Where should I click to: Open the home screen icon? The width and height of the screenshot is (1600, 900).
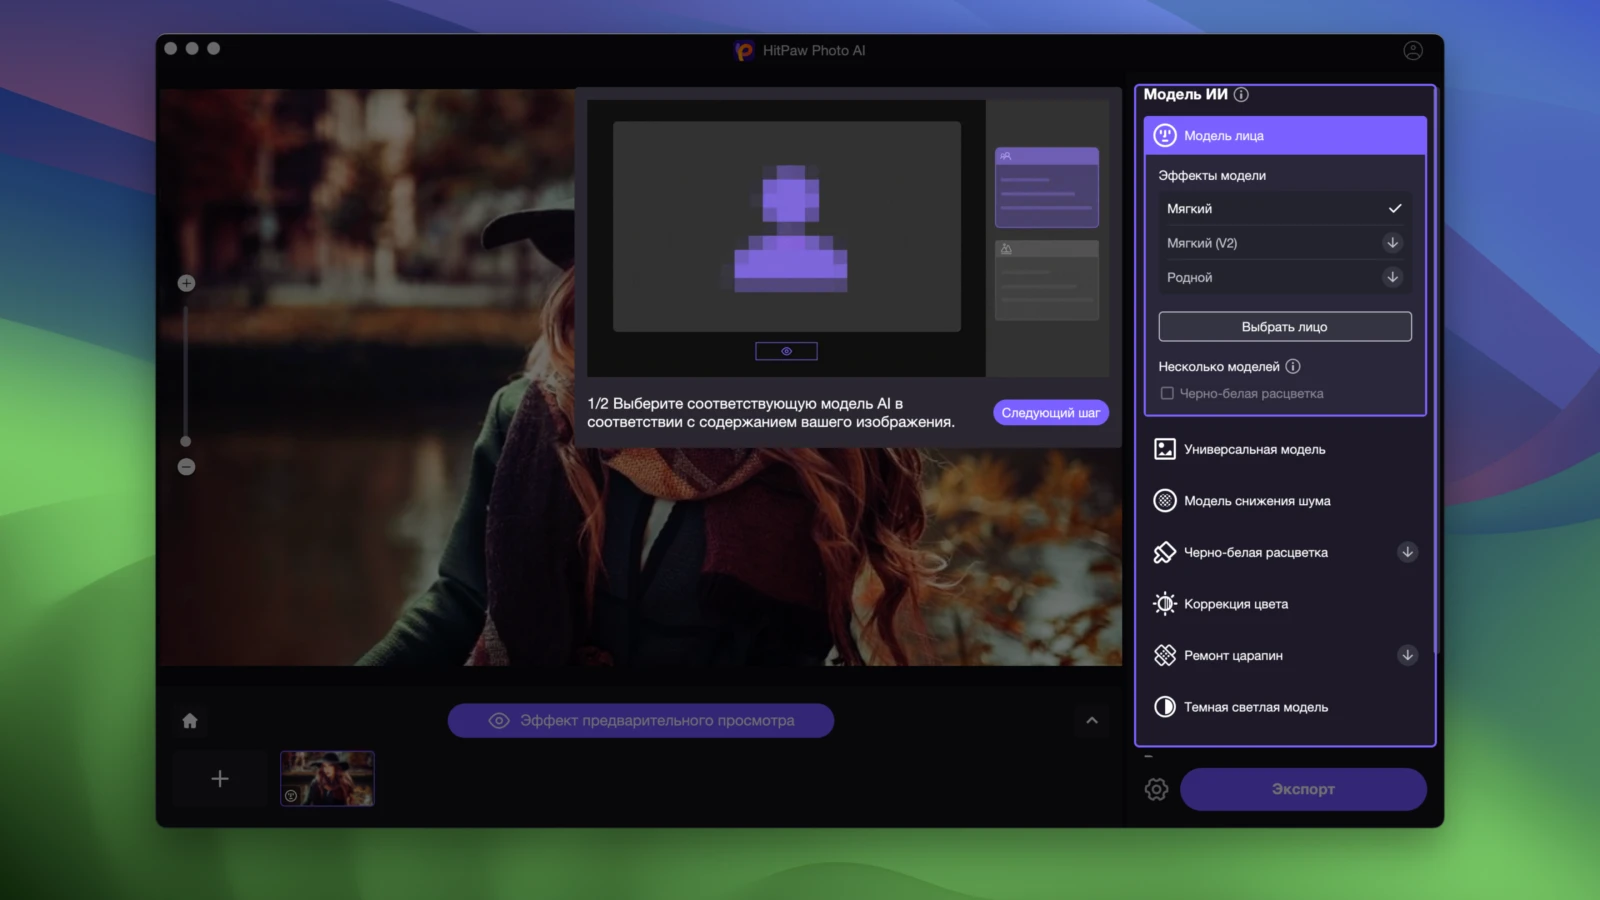point(190,721)
